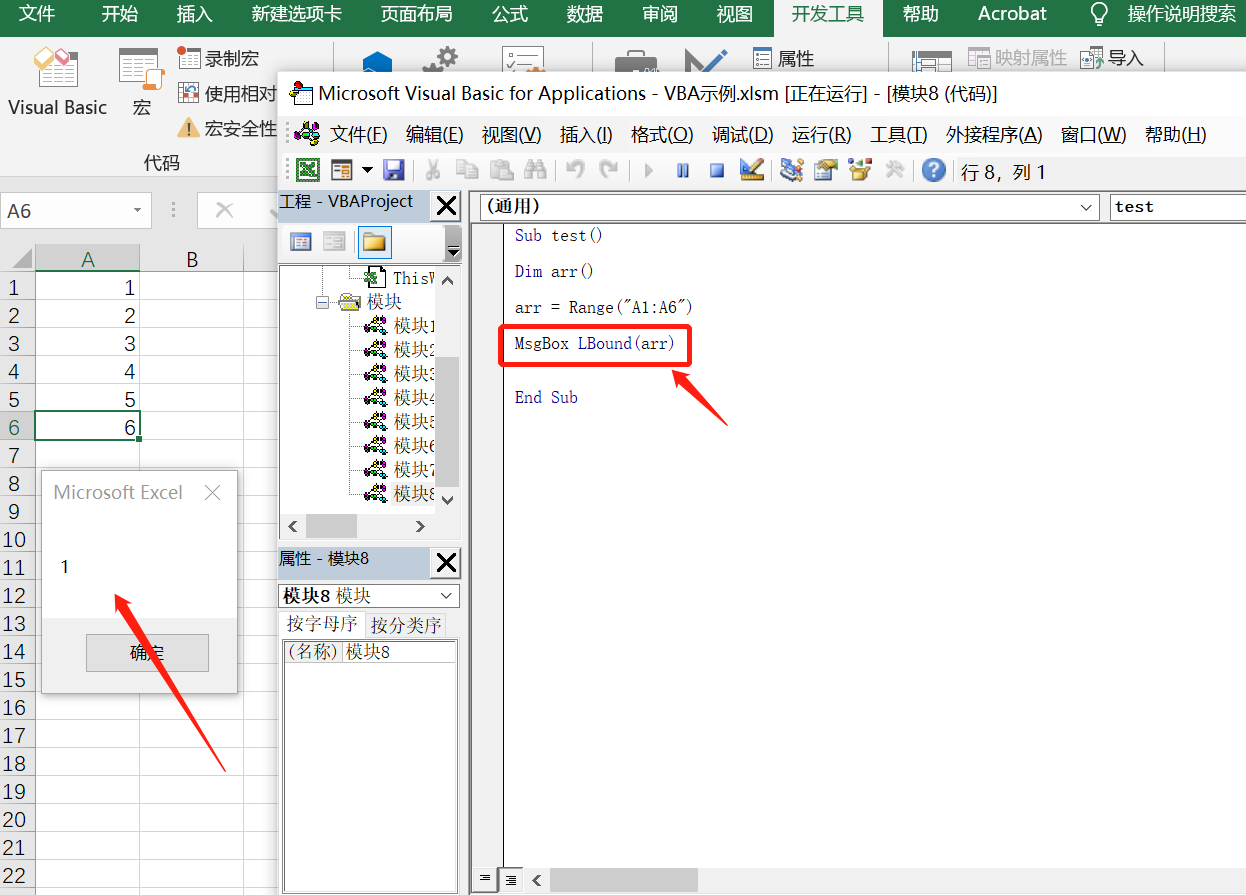Toggle Design Mode icon in VBA toolbar

point(752,170)
